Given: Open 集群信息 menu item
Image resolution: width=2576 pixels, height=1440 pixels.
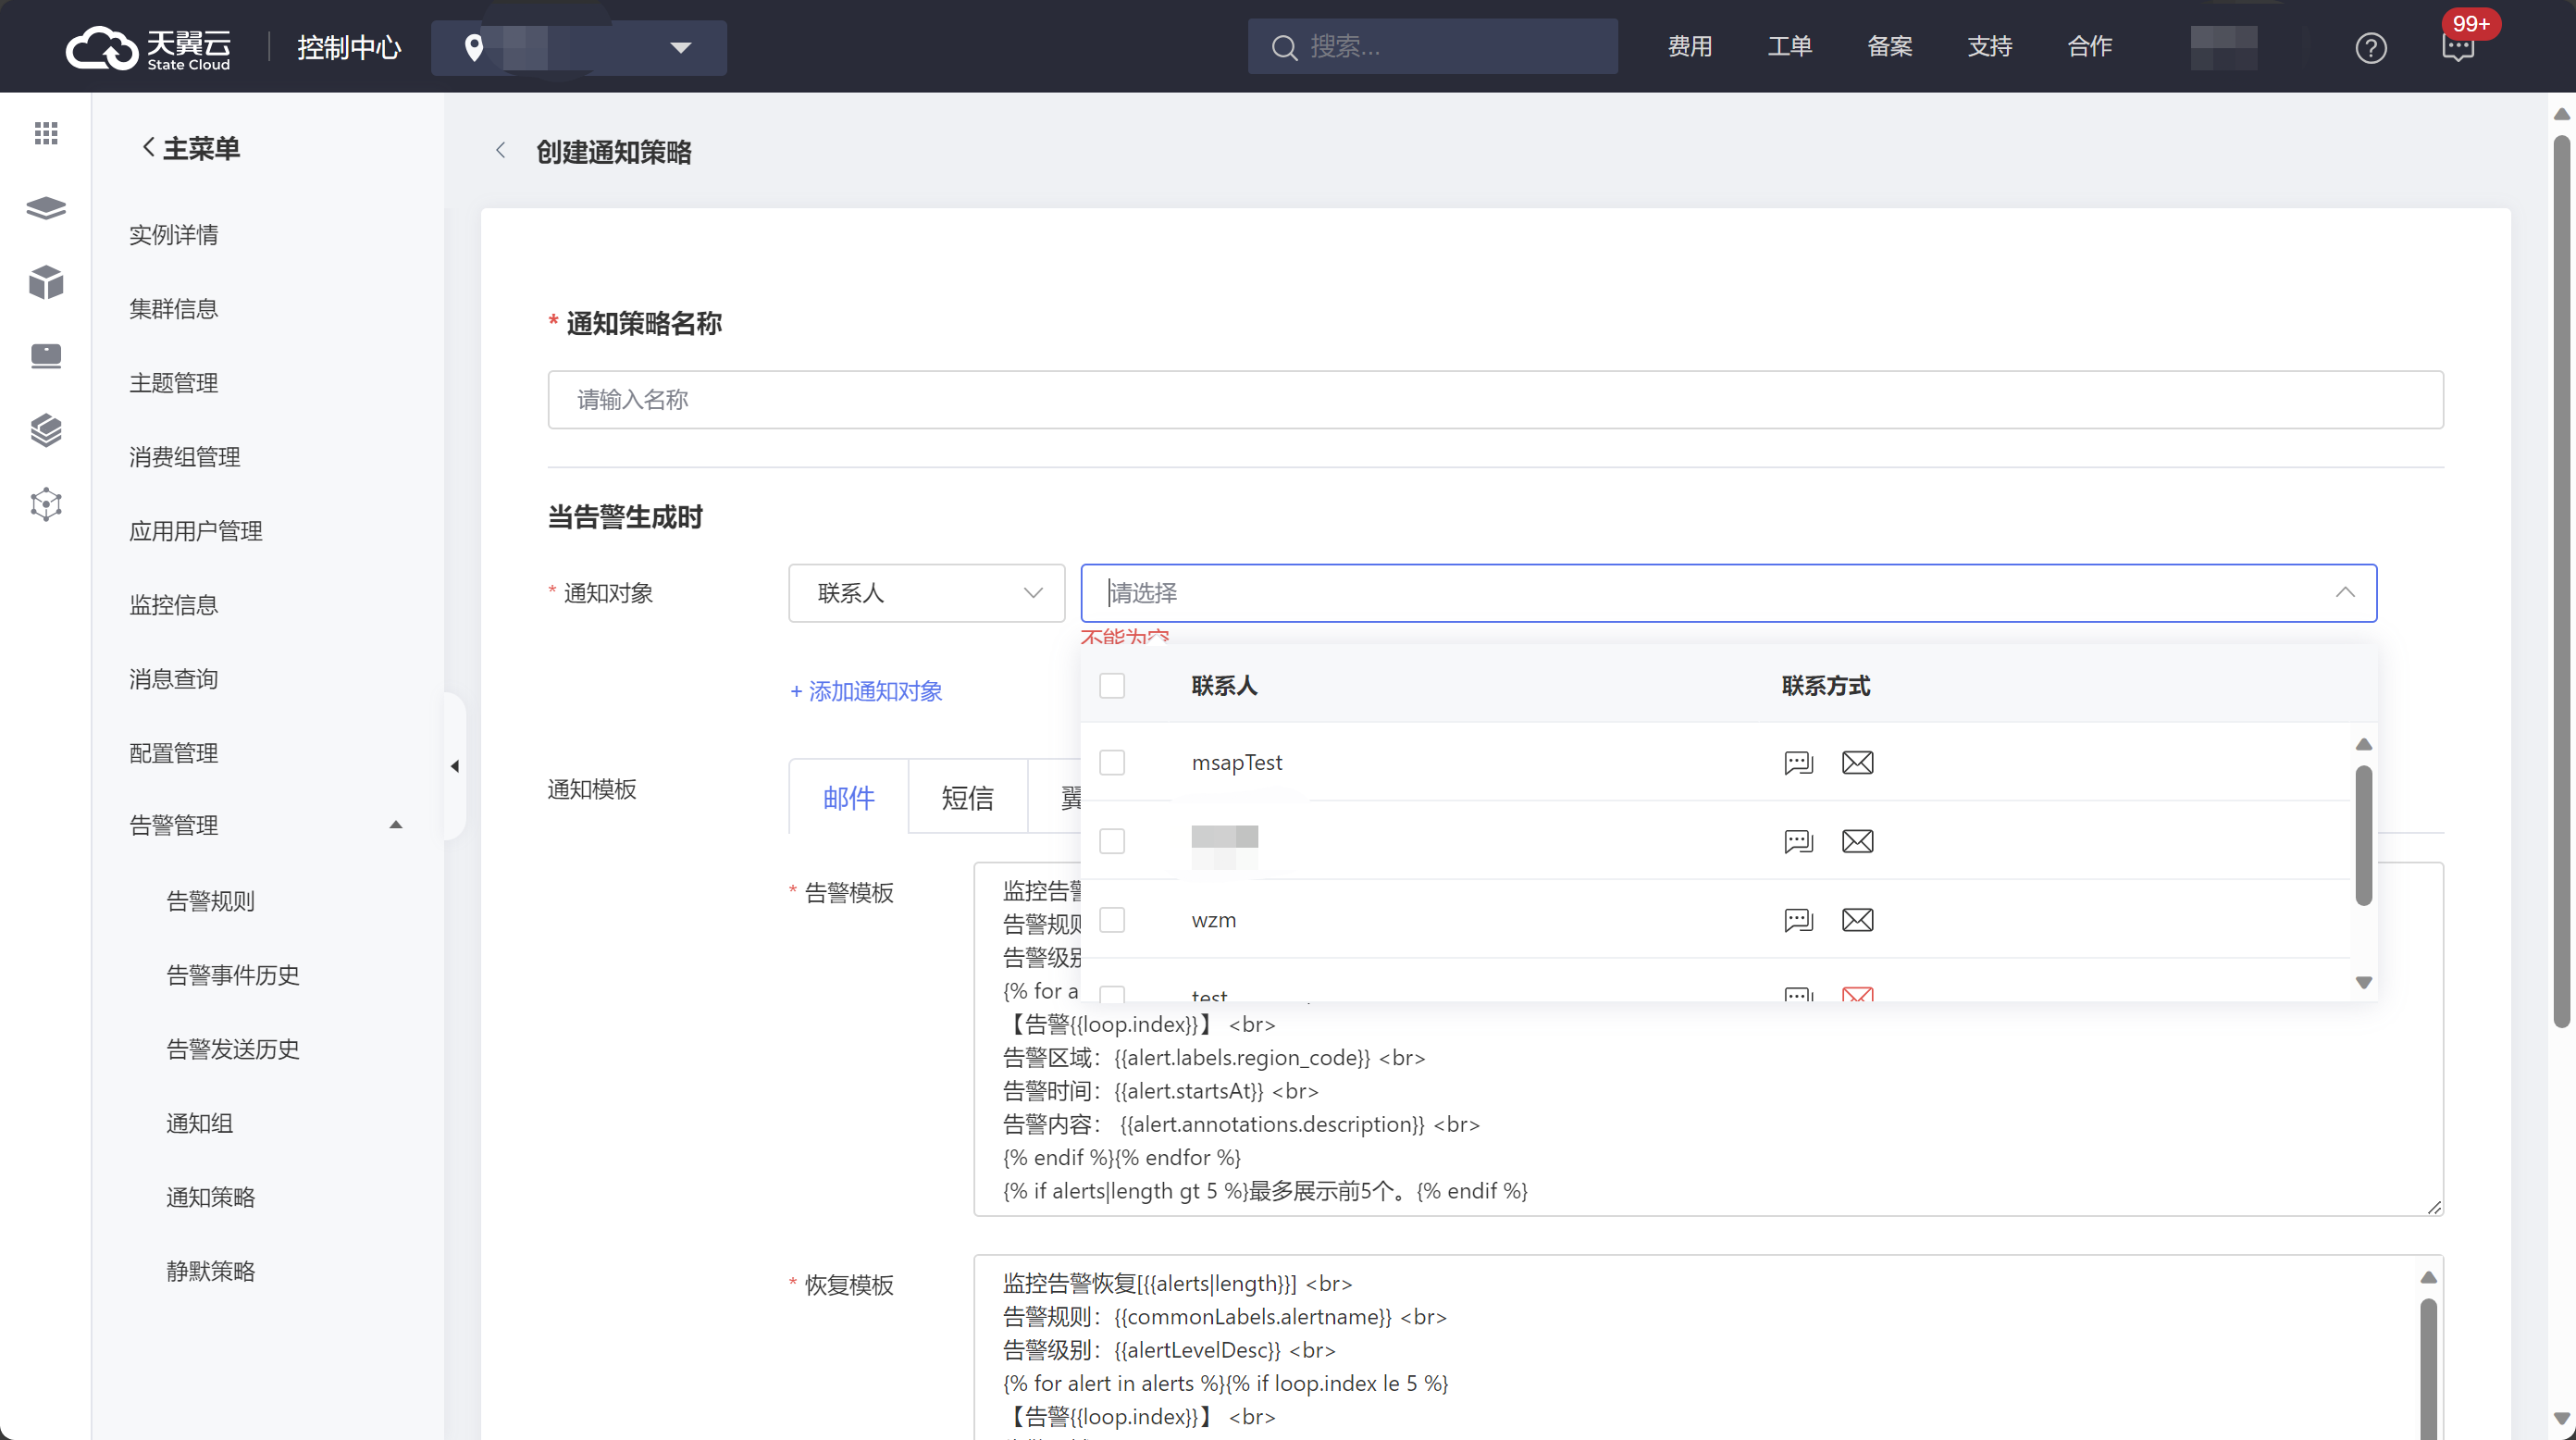Looking at the screenshot, I should (174, 309).
